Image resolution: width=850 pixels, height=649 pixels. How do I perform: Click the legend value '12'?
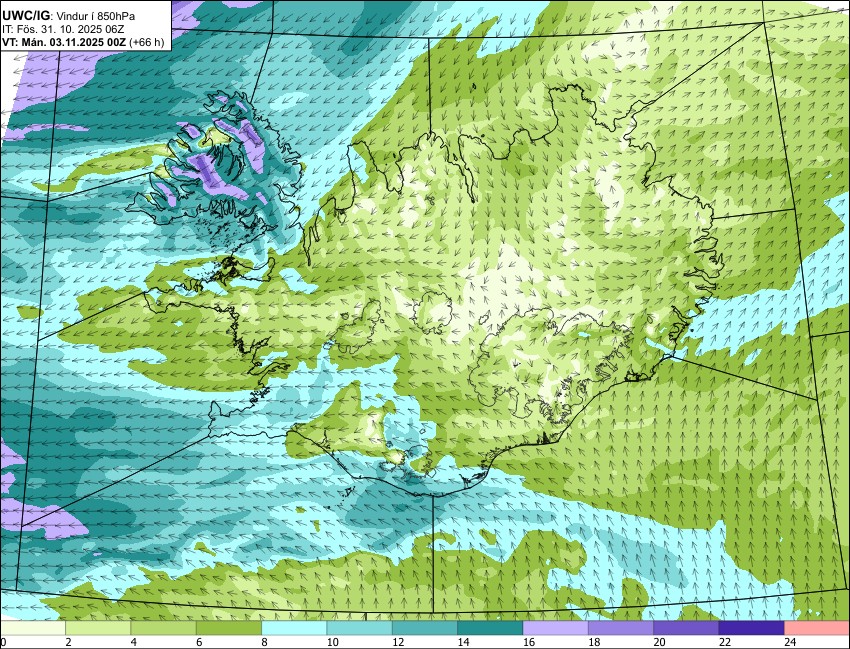398,642
